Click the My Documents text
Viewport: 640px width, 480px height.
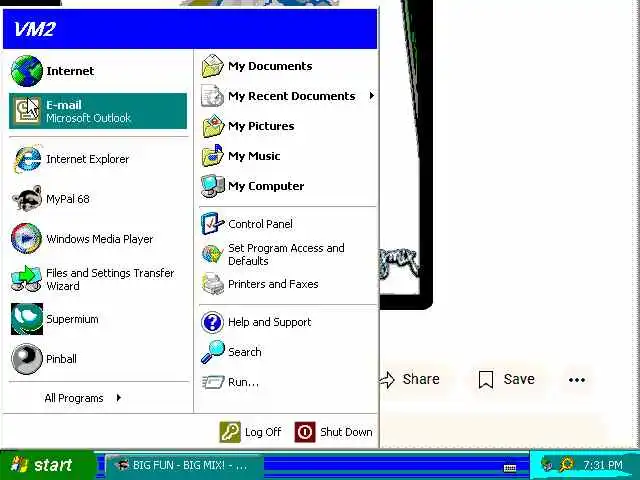(x=270, y=66)
